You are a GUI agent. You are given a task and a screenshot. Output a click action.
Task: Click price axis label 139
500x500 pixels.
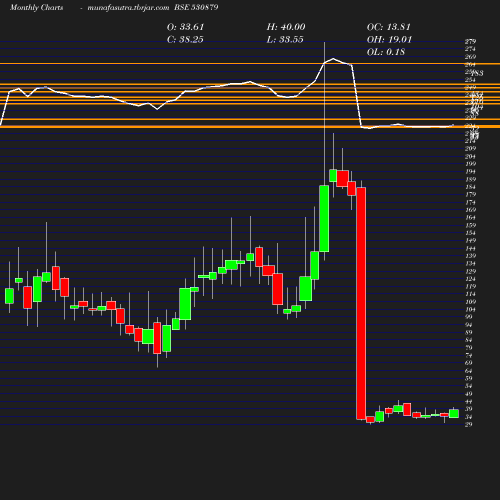click(470, 256)
